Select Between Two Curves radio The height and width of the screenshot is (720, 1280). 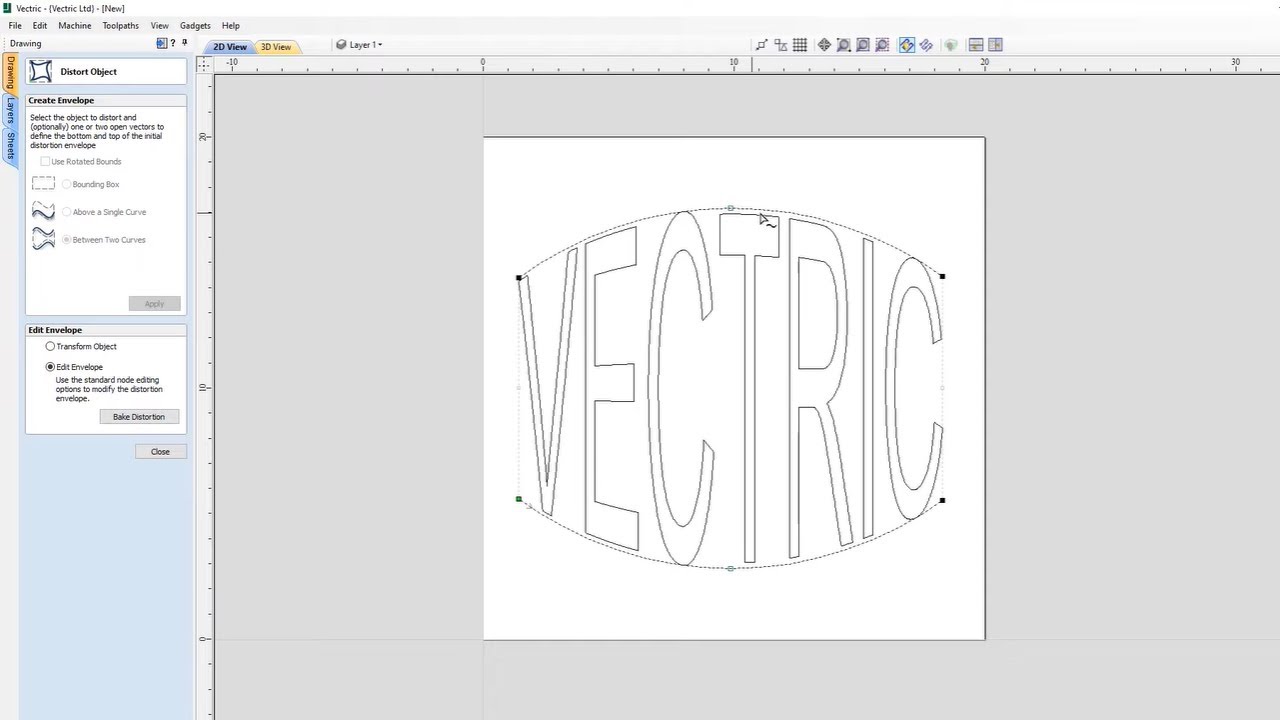click(x=66, y=240)
